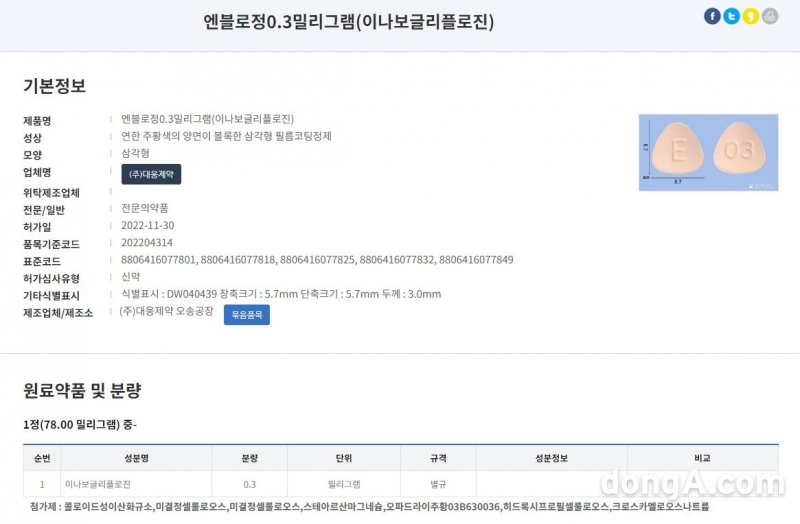Image resolution: width=800 pixels, height=524 pixels.
Task: Click the yellow KakaoStory share icon
Action: [x=750, y=16]
